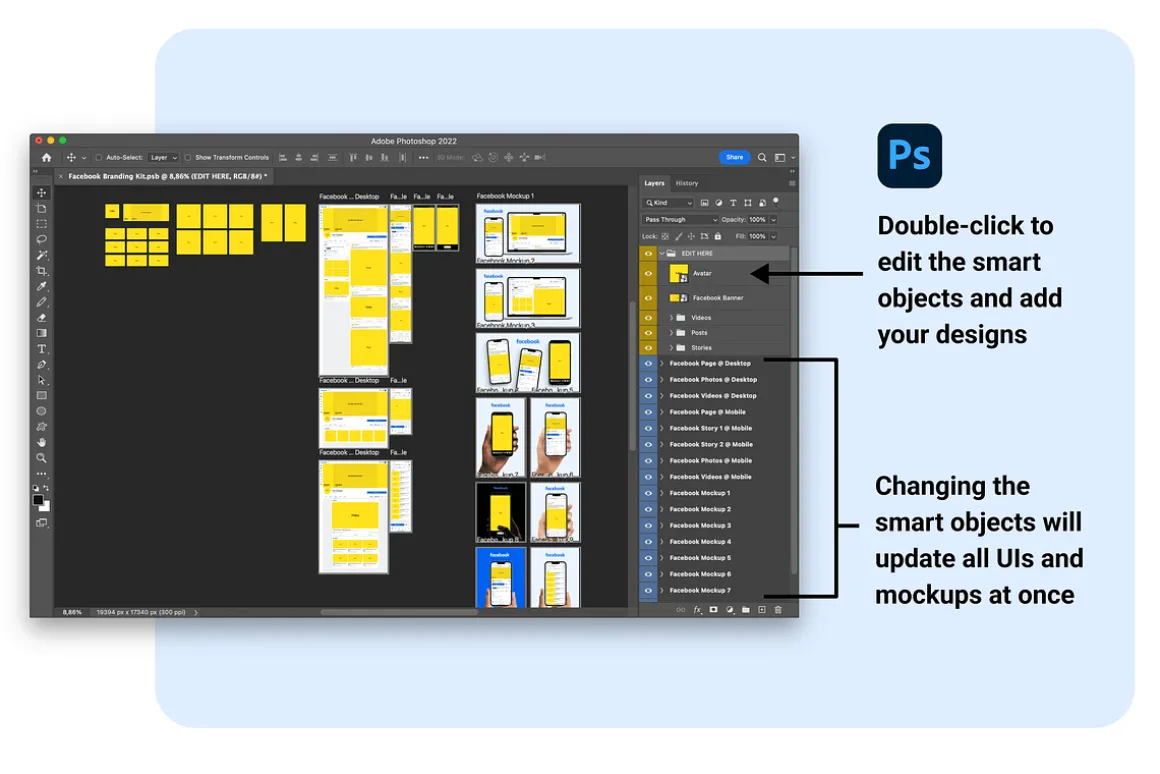The image size is (1160, 774).
Task: Select the Rectangular Marquee tool
Action: tap(41, 223)
